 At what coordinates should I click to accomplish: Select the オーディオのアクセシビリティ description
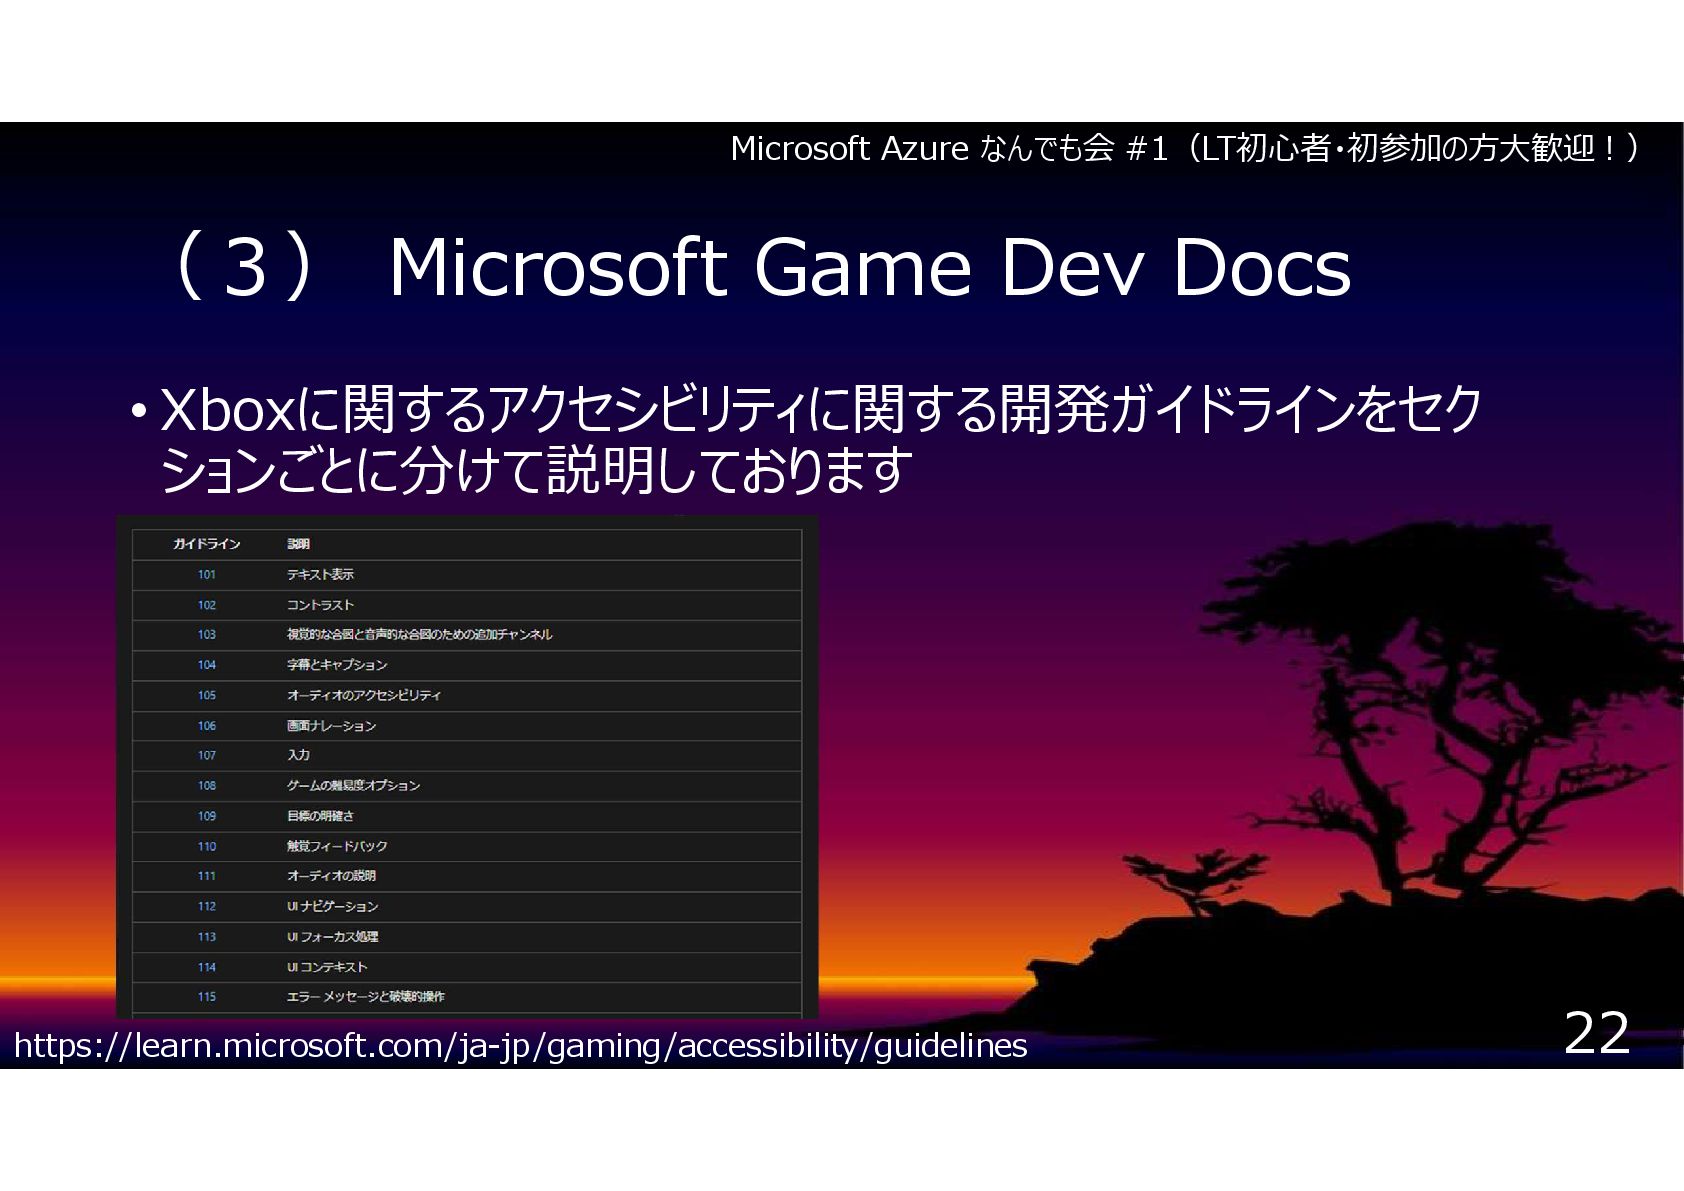pyautogui.click(x=364, y=695)
